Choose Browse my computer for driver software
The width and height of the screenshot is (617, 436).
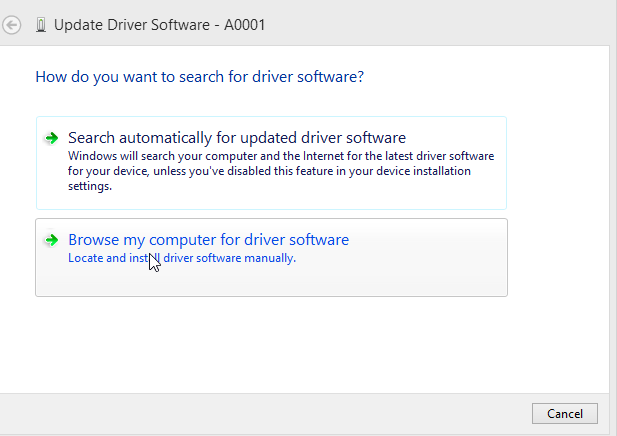(x=271, y=257)
